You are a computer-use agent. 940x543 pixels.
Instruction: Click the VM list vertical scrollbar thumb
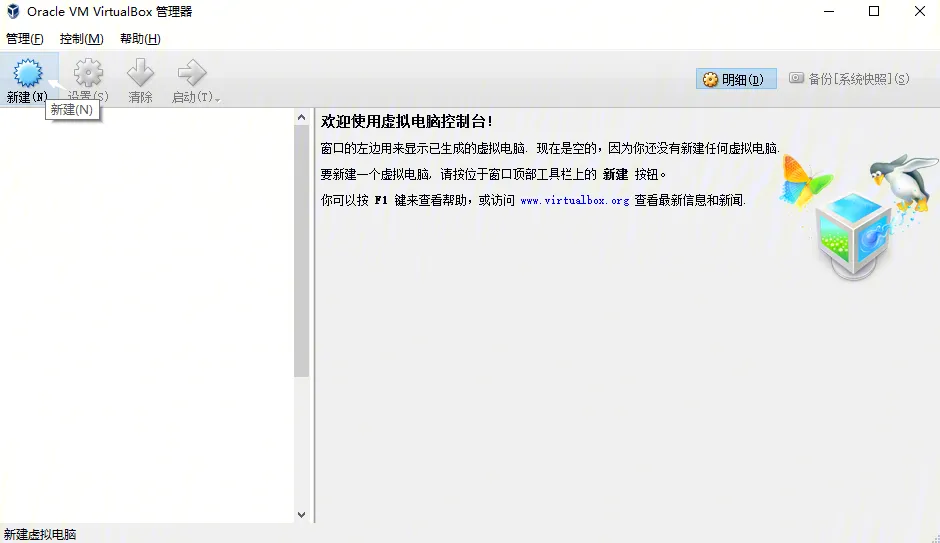tap(302, 250)
